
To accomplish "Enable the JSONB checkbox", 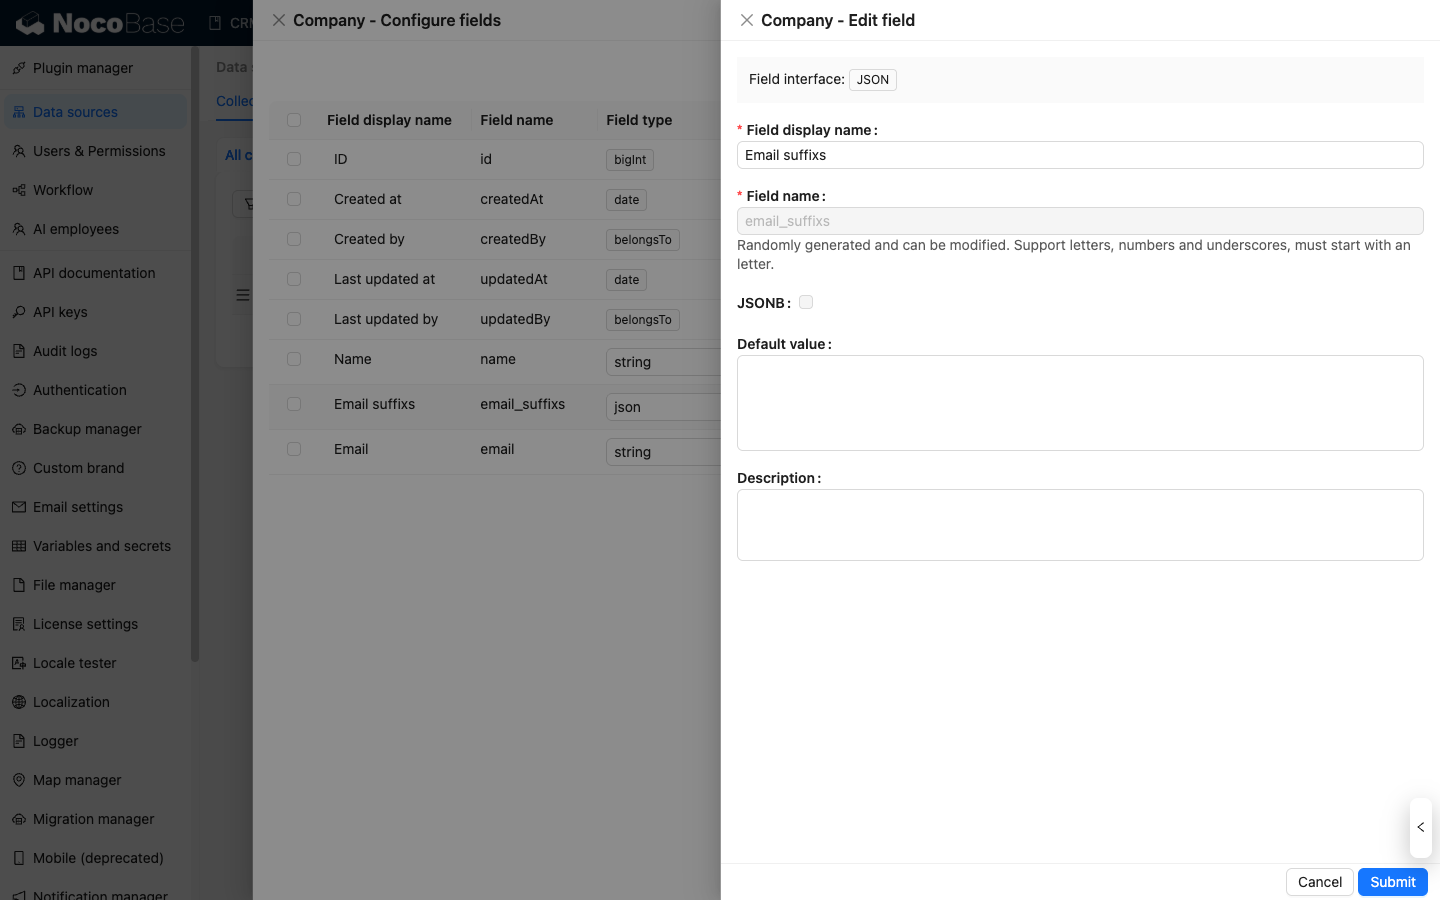I will click(x=806, y=302).
